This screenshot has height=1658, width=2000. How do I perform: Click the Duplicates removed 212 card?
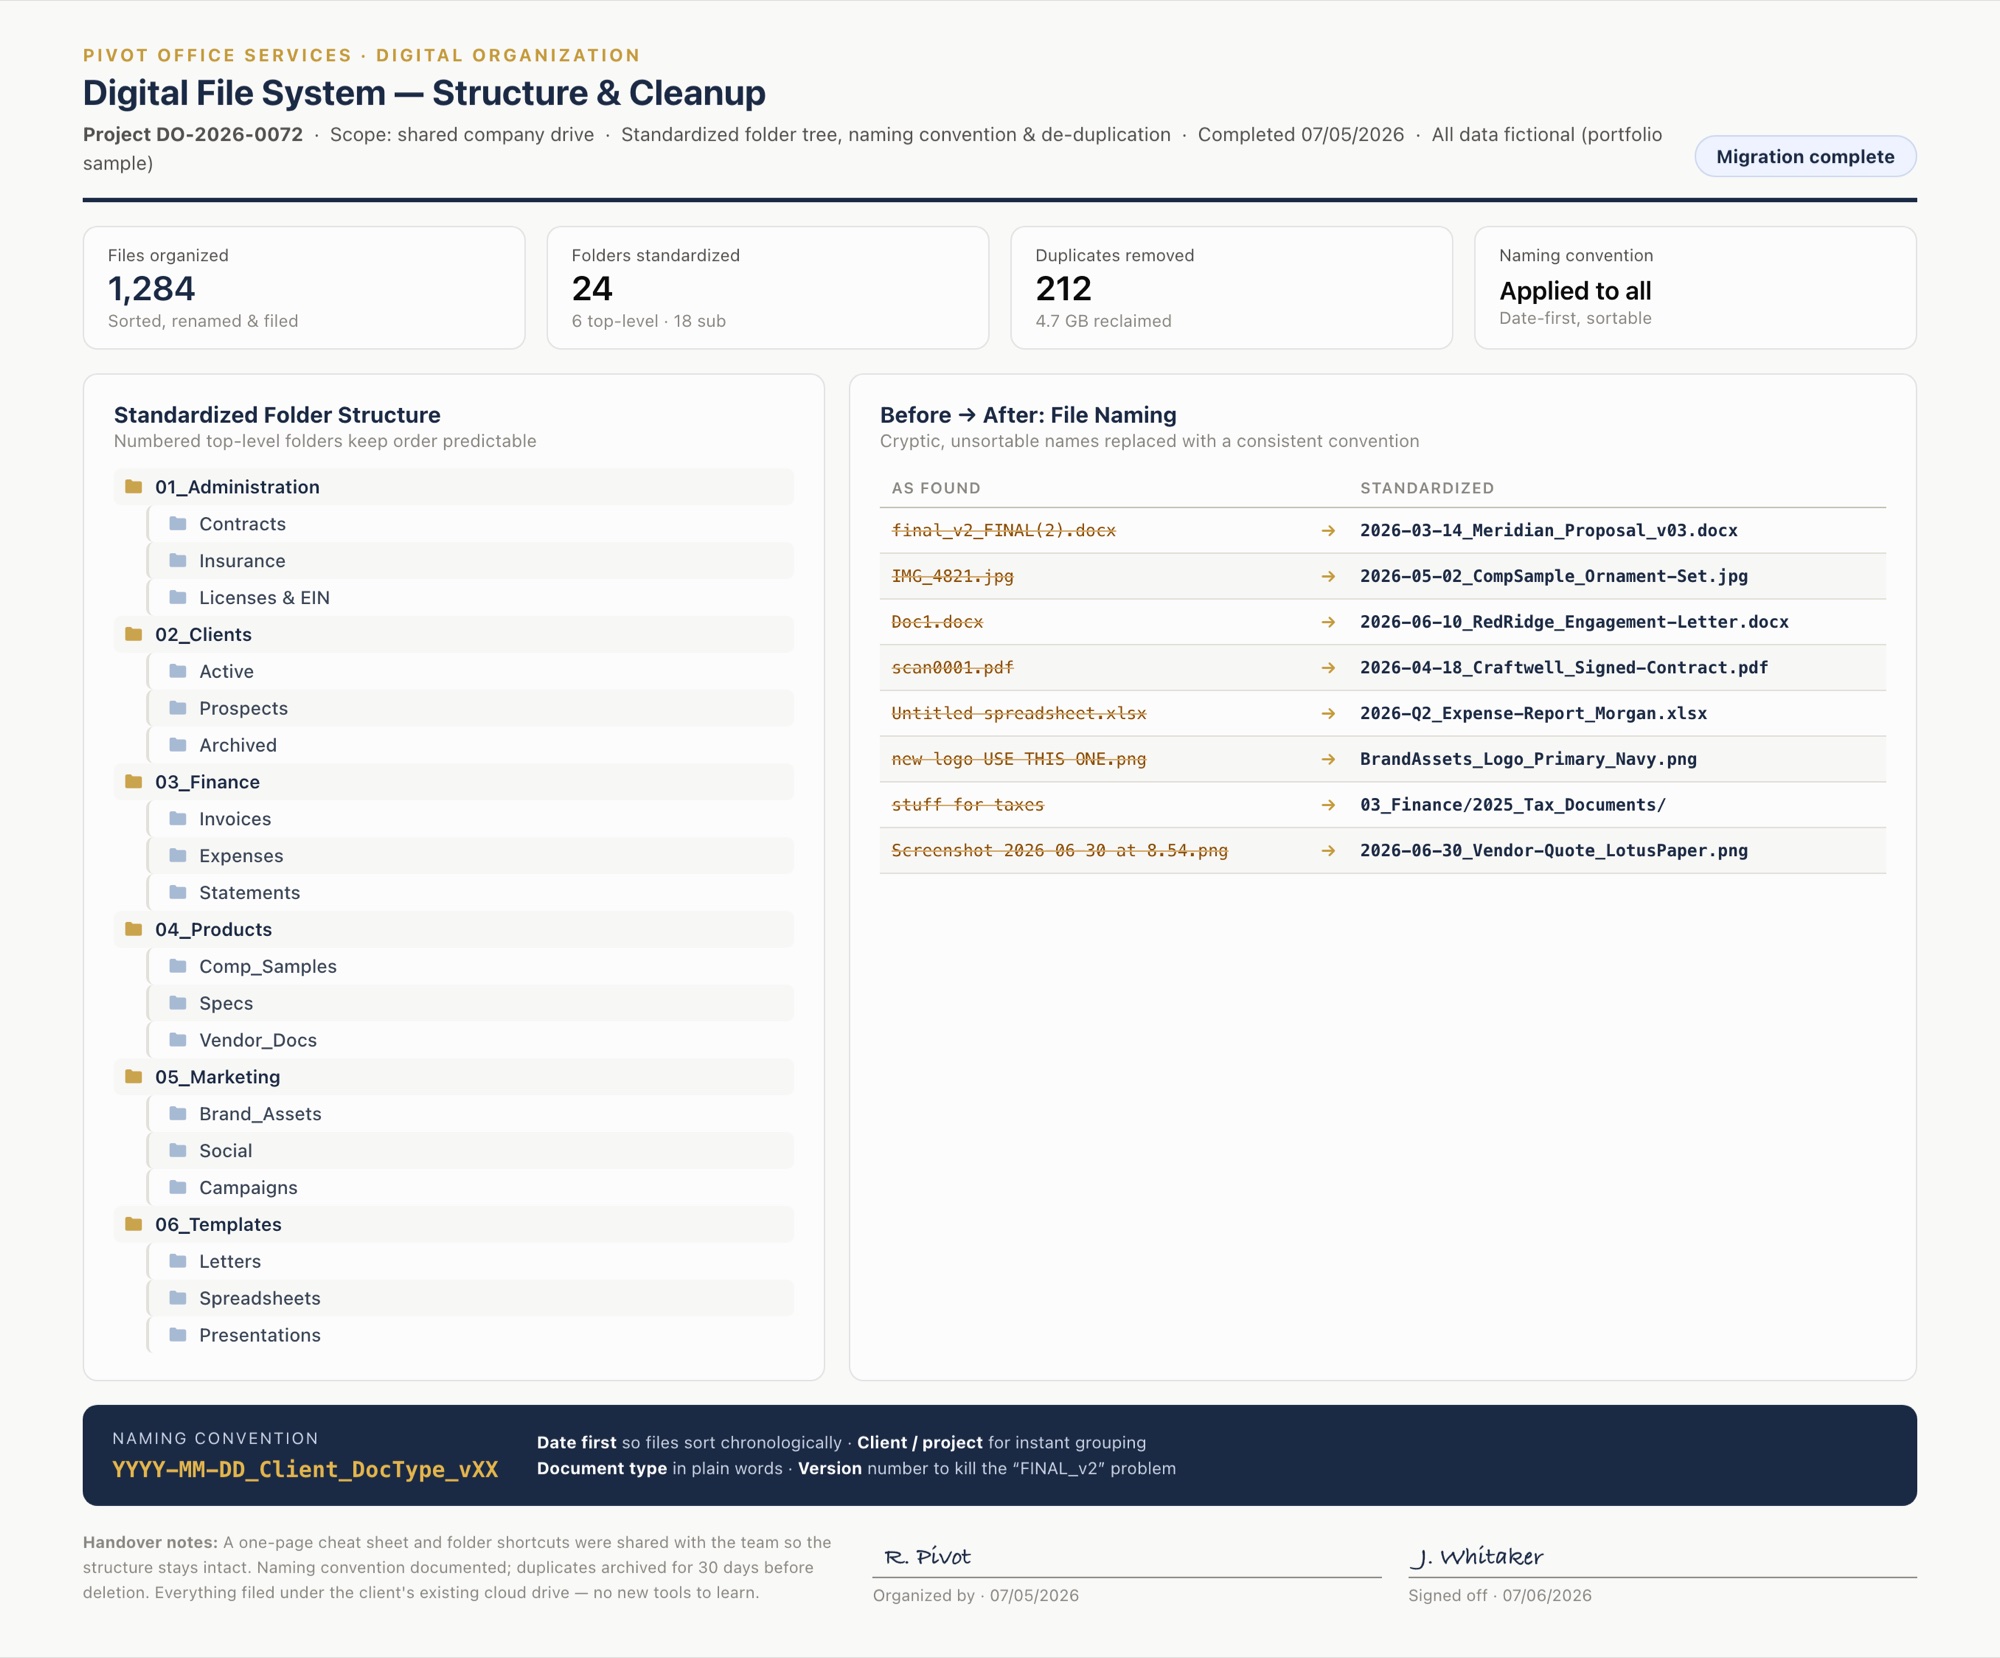[1231, 288]
